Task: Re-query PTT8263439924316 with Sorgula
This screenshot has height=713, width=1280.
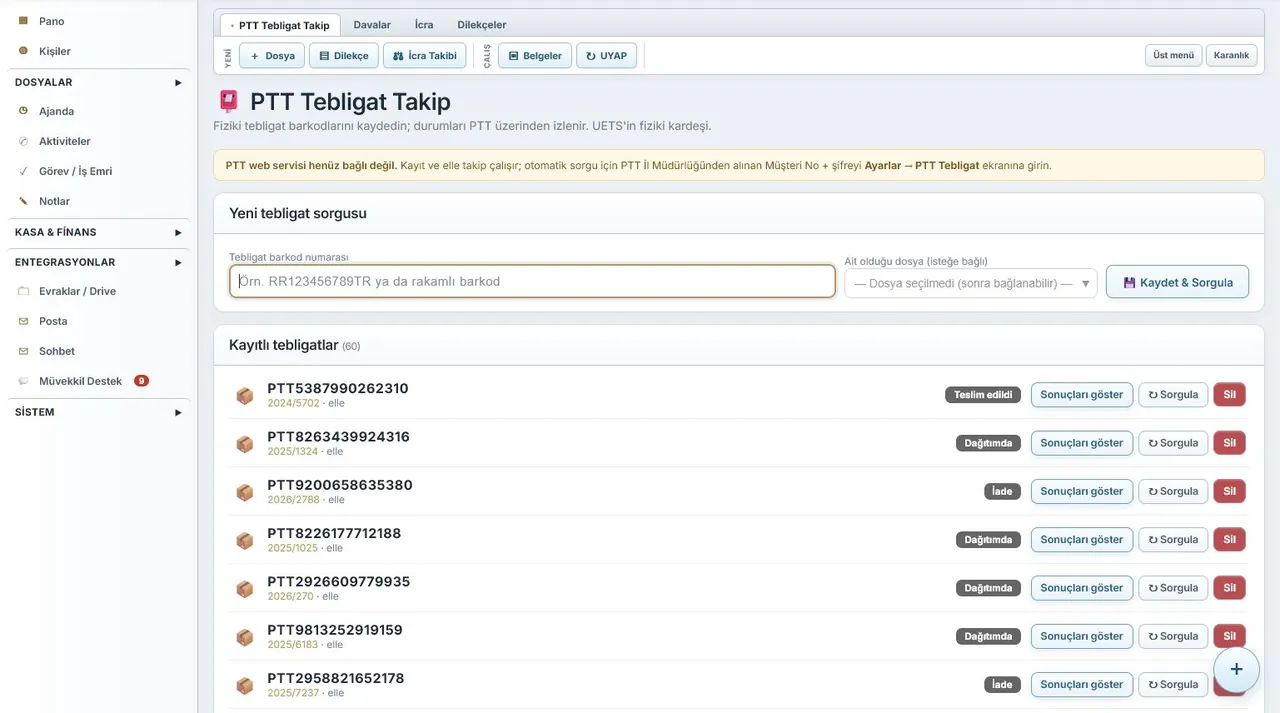Action: [1173, 443]
